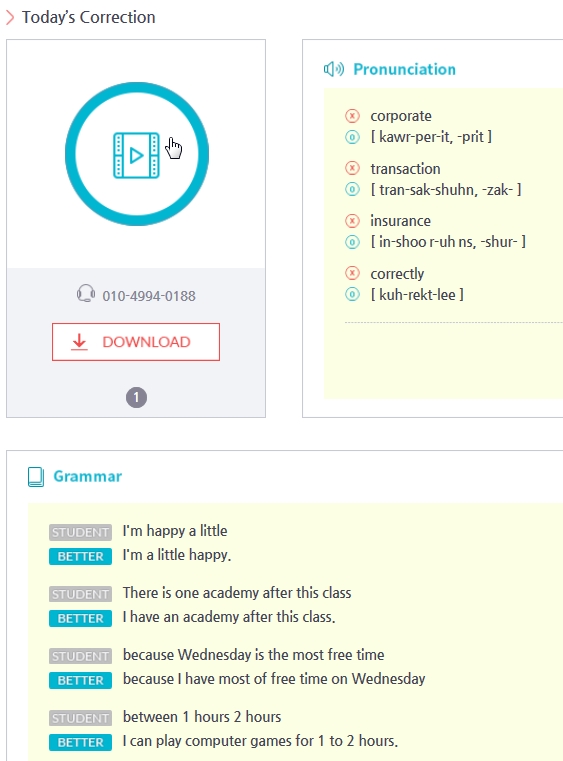The width and height of the screenshot is (563, 761).
Task: Click the red arrow beside Today's Correction
Action: 10,17
